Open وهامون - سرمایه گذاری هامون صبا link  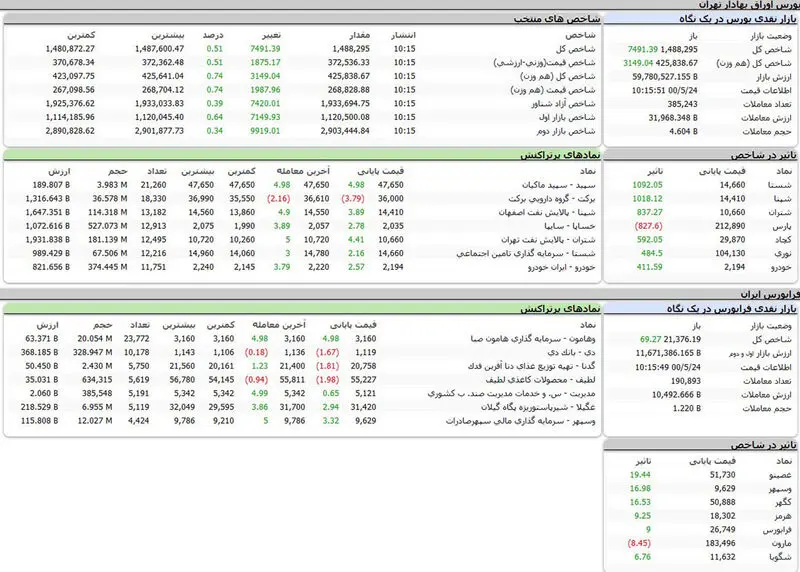(533, 339)
